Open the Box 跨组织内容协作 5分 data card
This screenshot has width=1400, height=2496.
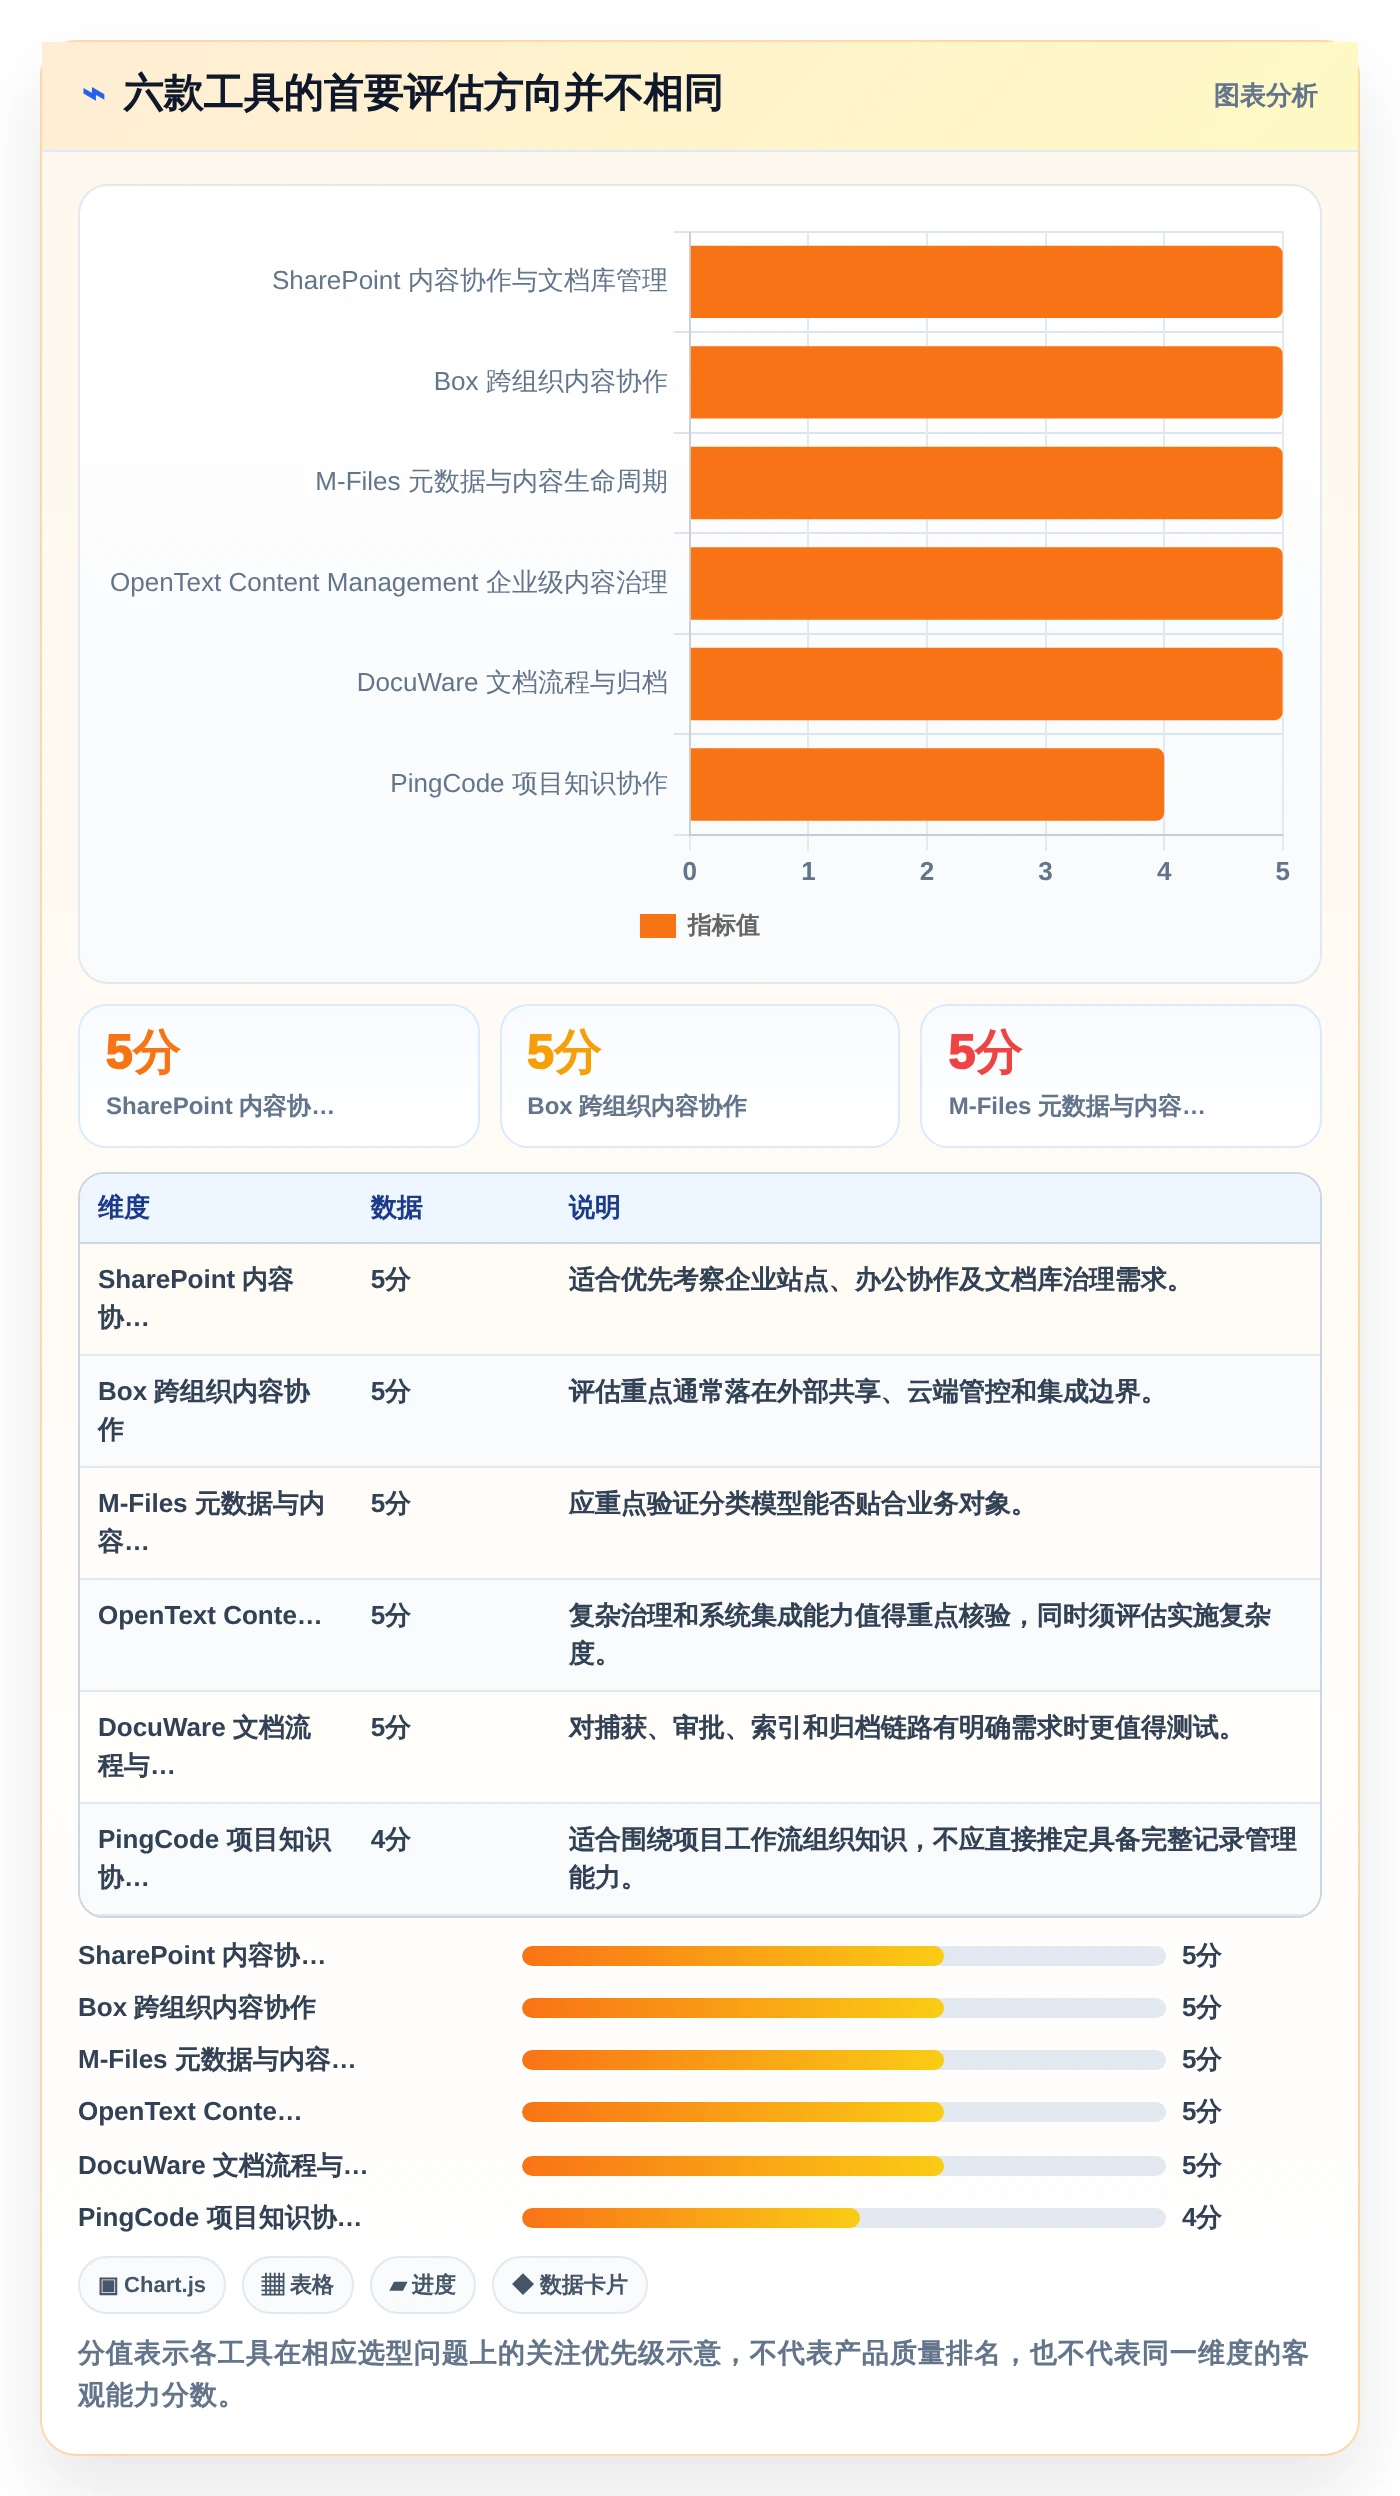coord(700,1076)
